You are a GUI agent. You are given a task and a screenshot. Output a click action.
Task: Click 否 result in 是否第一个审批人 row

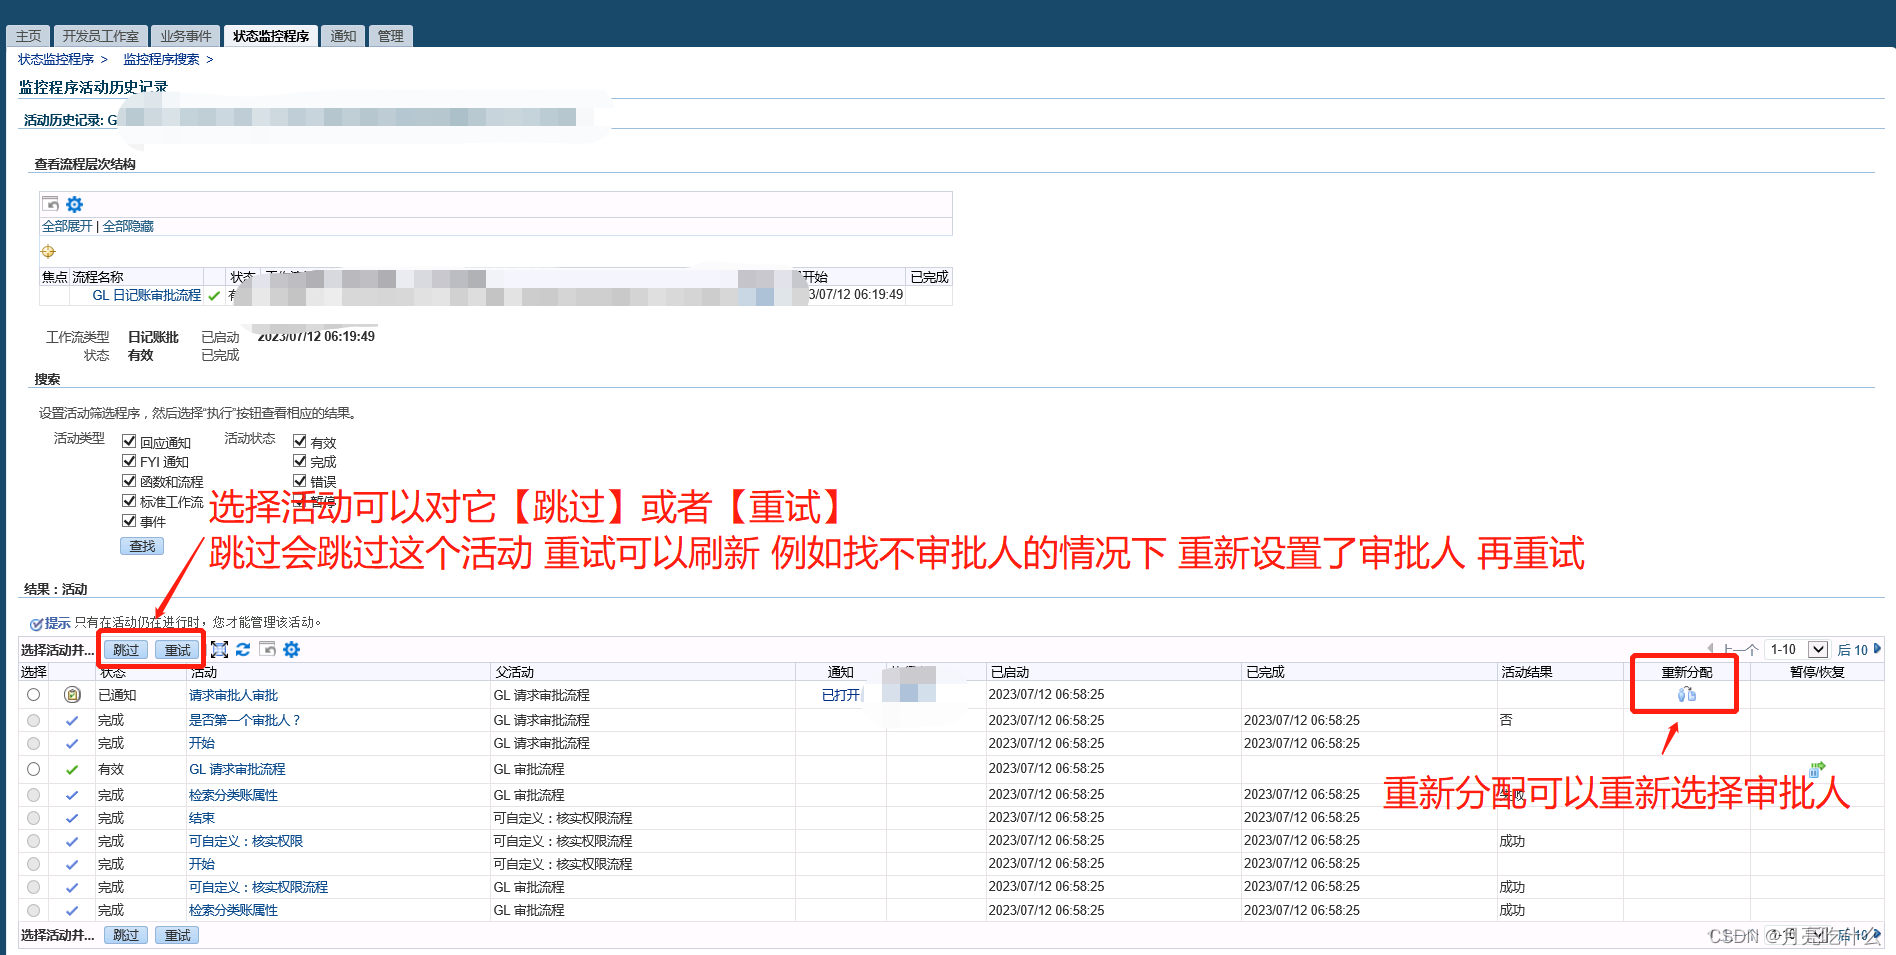click(1506, 720)
